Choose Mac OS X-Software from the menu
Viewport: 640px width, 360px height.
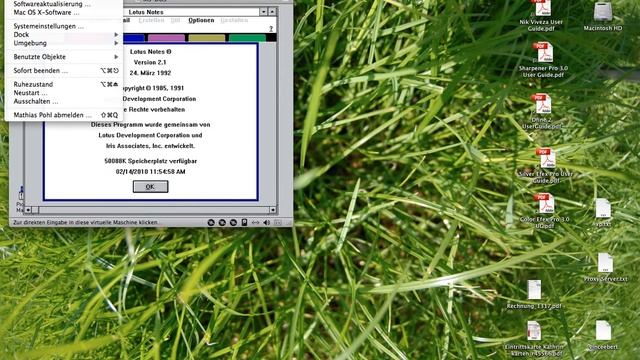point(64,13)
